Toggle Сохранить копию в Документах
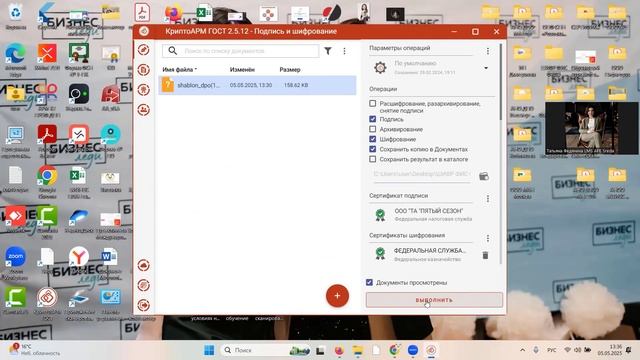Image resolution: width=640 pixels, height=360 pixels. [372, 149]
